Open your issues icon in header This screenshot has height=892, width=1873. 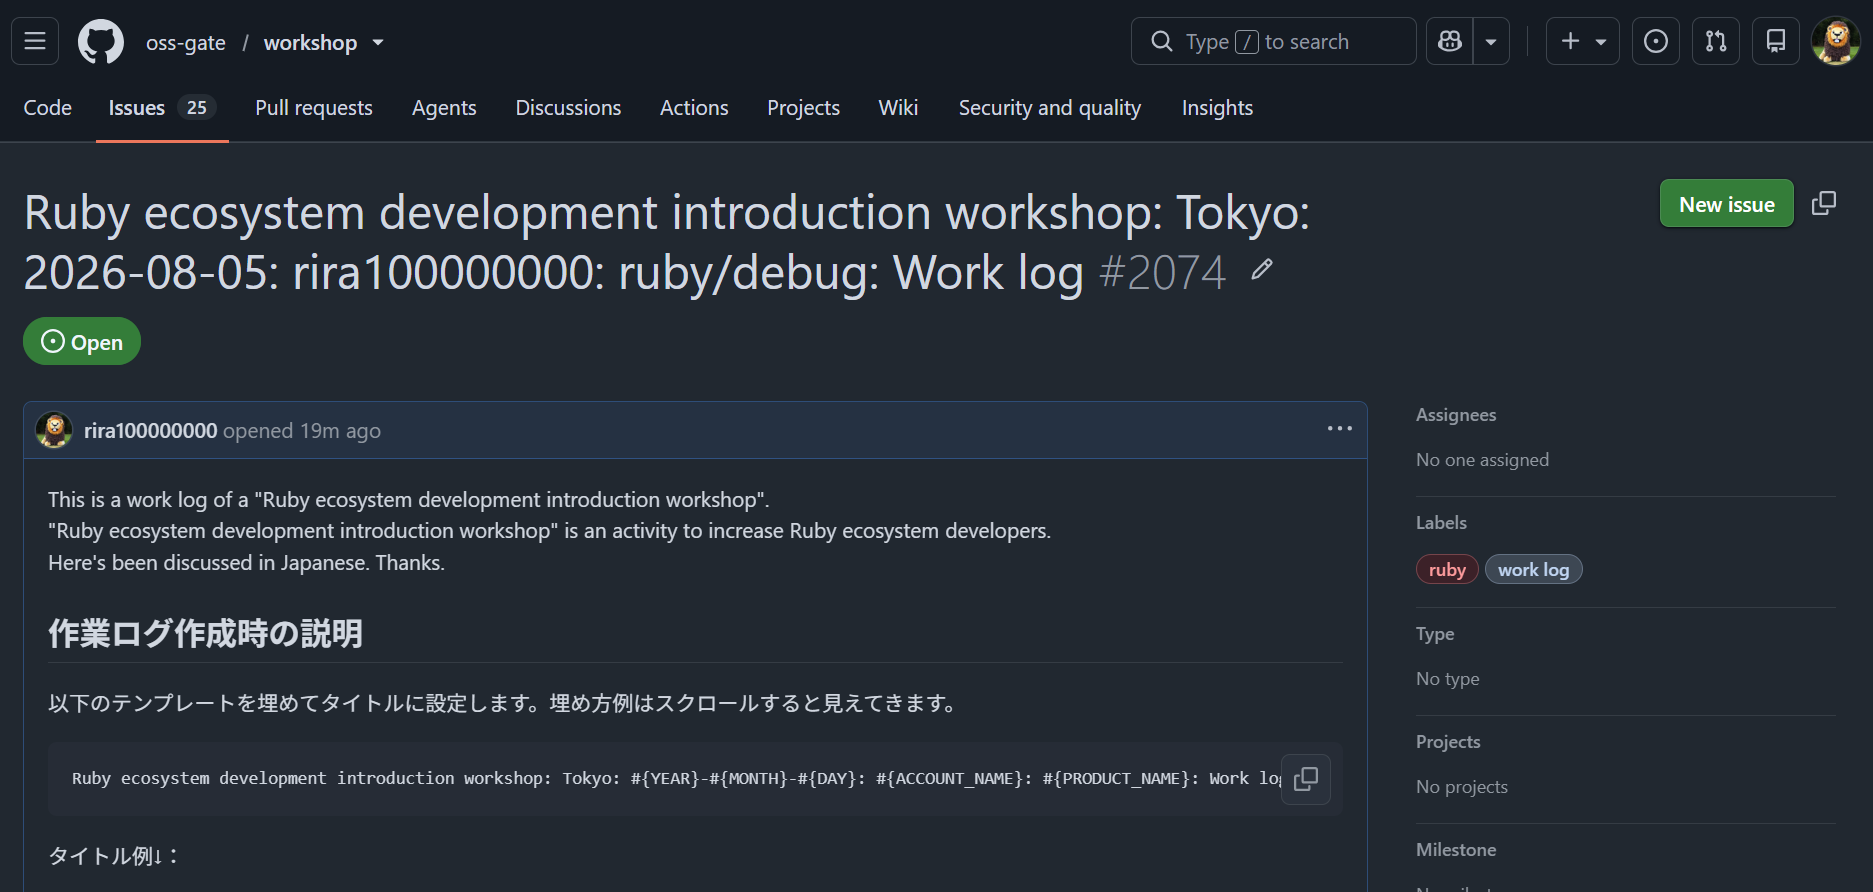[1656, 41]
